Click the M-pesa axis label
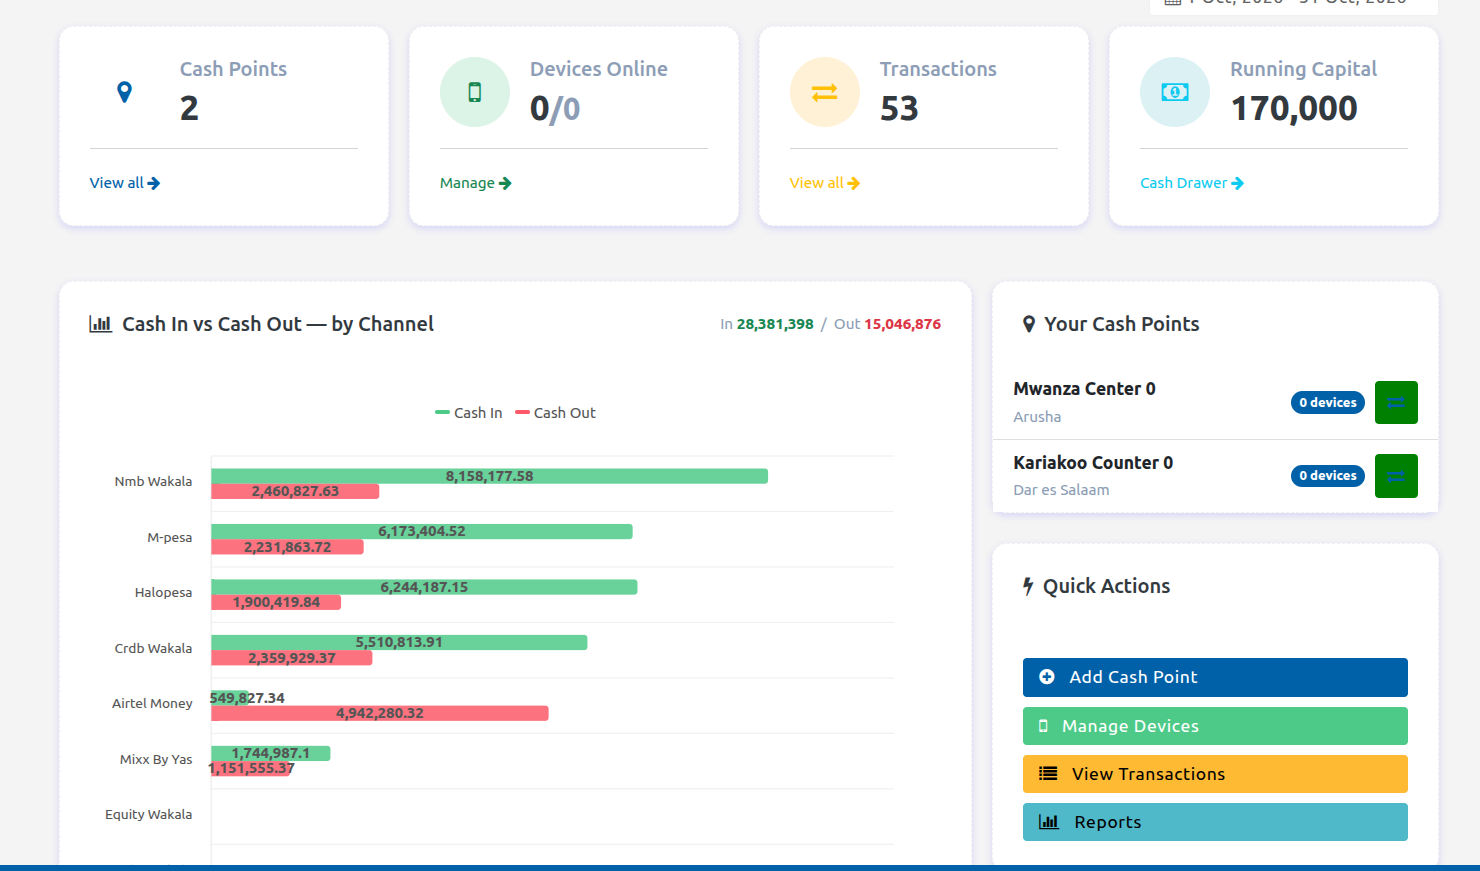 [x=170, y=537]
